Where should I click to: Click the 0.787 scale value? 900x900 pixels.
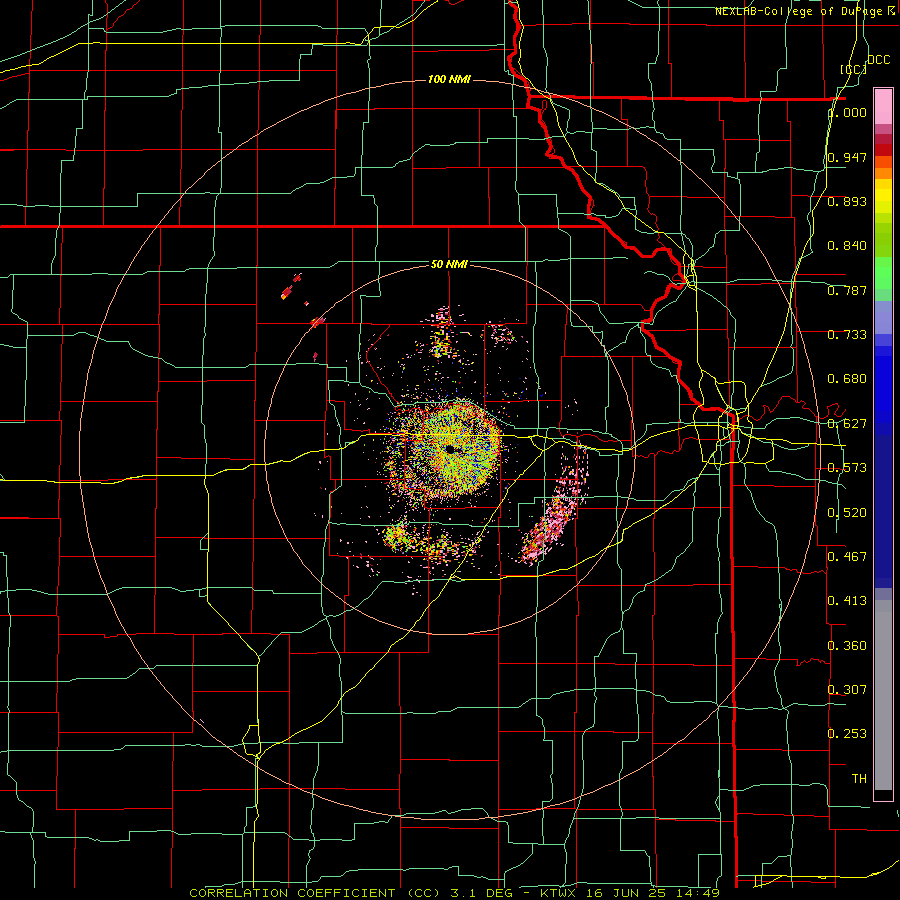(847, 290)
